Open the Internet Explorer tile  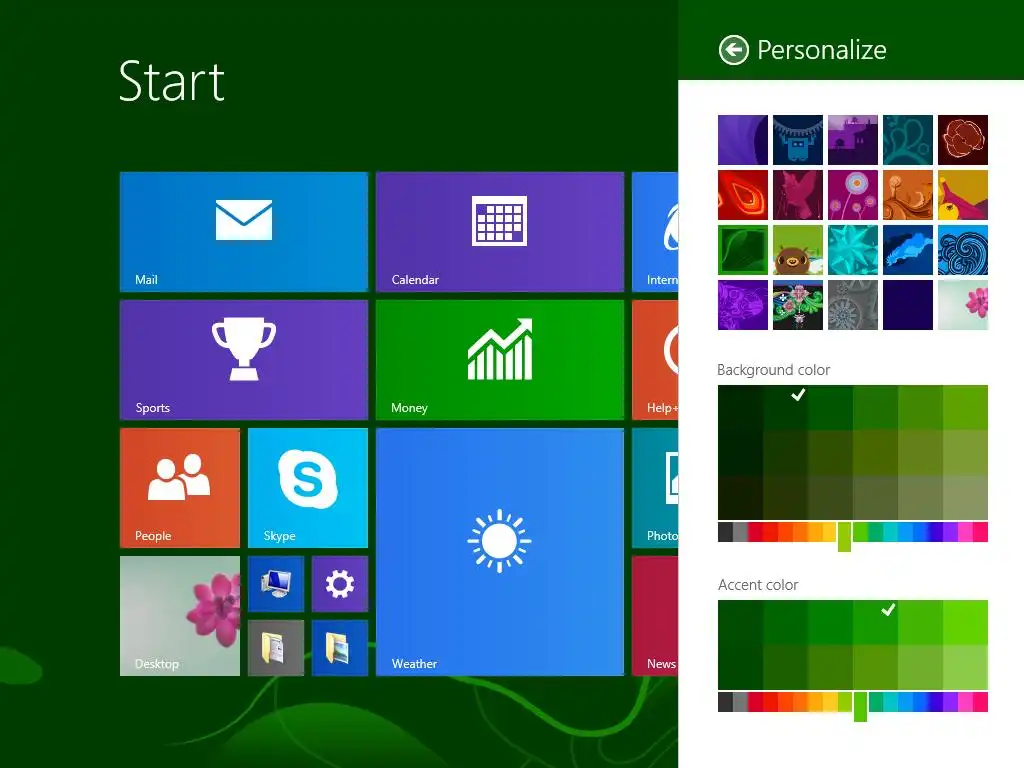point(655,232)
